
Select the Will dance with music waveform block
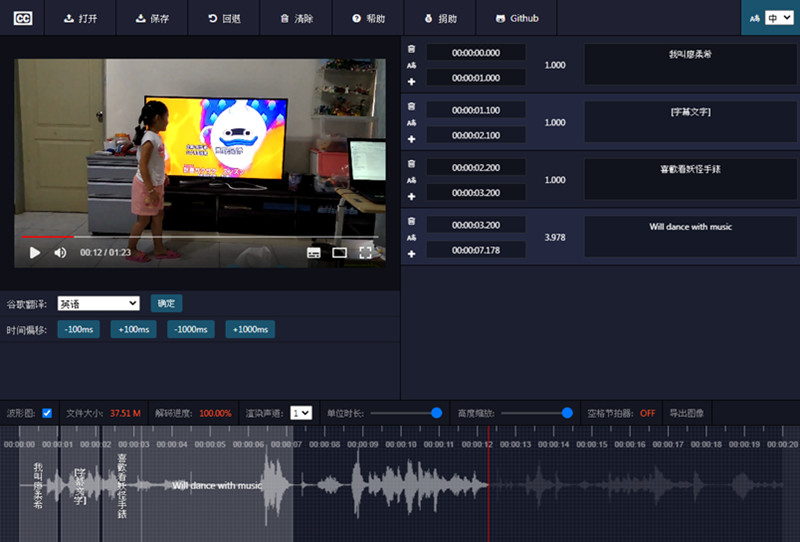[217, 485]
